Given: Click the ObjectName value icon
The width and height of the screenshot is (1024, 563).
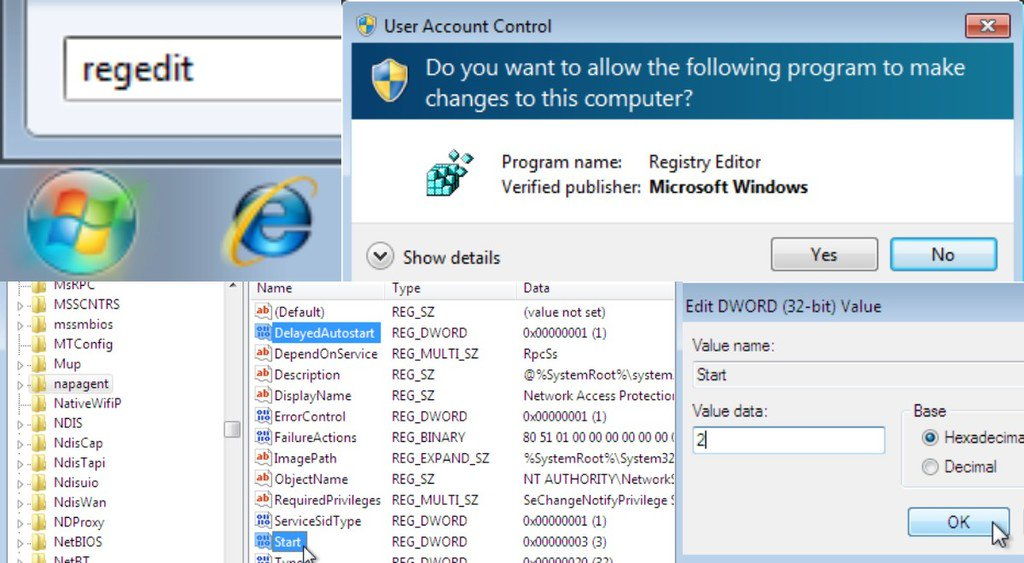Looking at the screenshot, I should 263,479.
